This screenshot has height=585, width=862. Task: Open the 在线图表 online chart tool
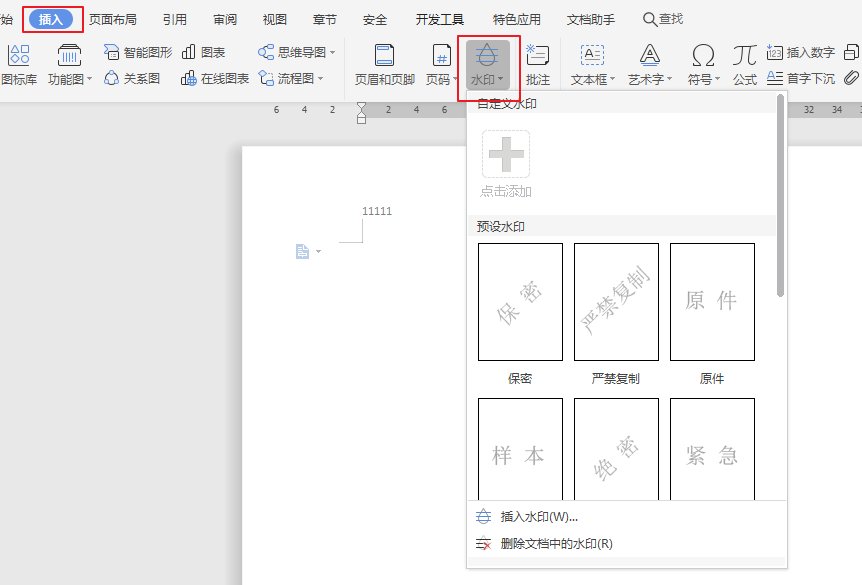[222, 79]
